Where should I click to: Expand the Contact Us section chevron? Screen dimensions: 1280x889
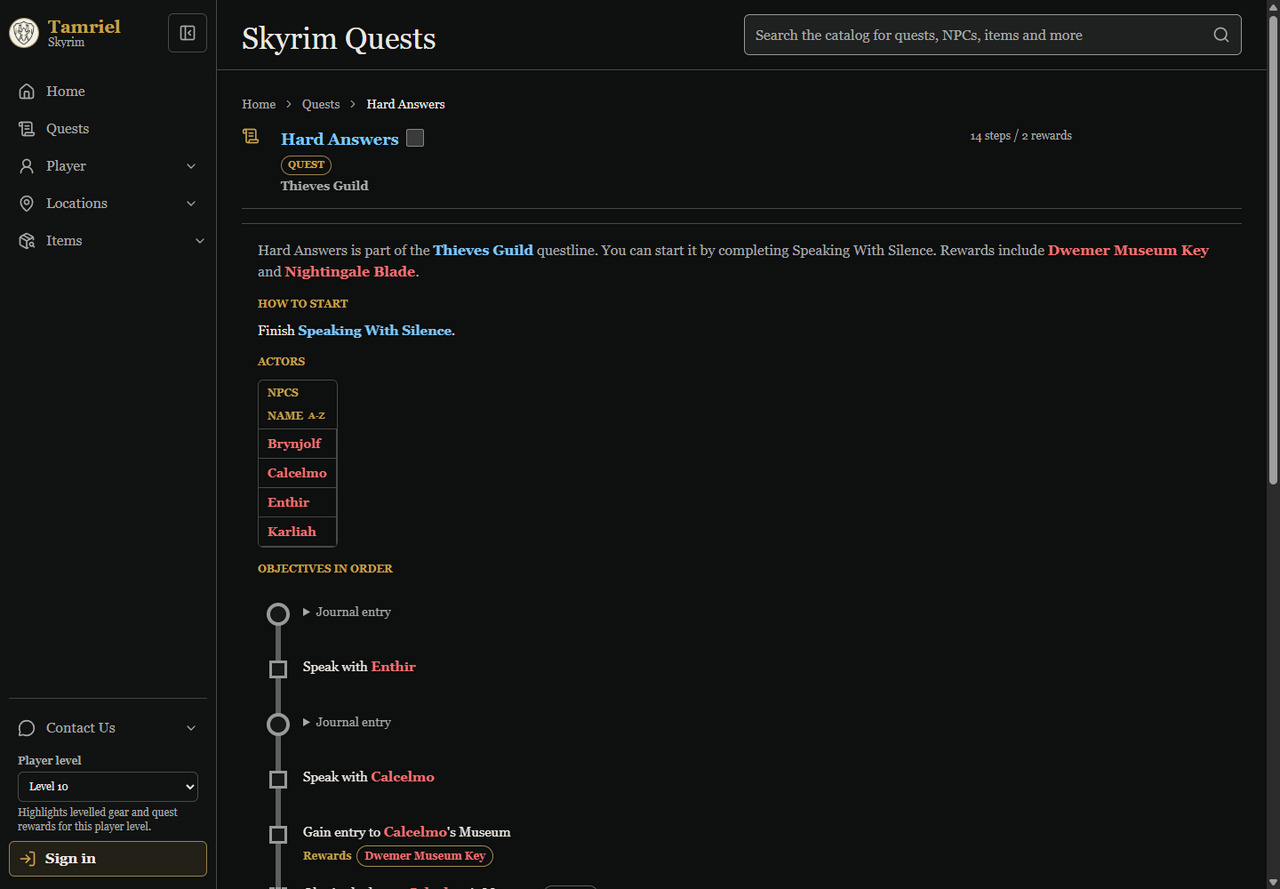click(191, 728)
